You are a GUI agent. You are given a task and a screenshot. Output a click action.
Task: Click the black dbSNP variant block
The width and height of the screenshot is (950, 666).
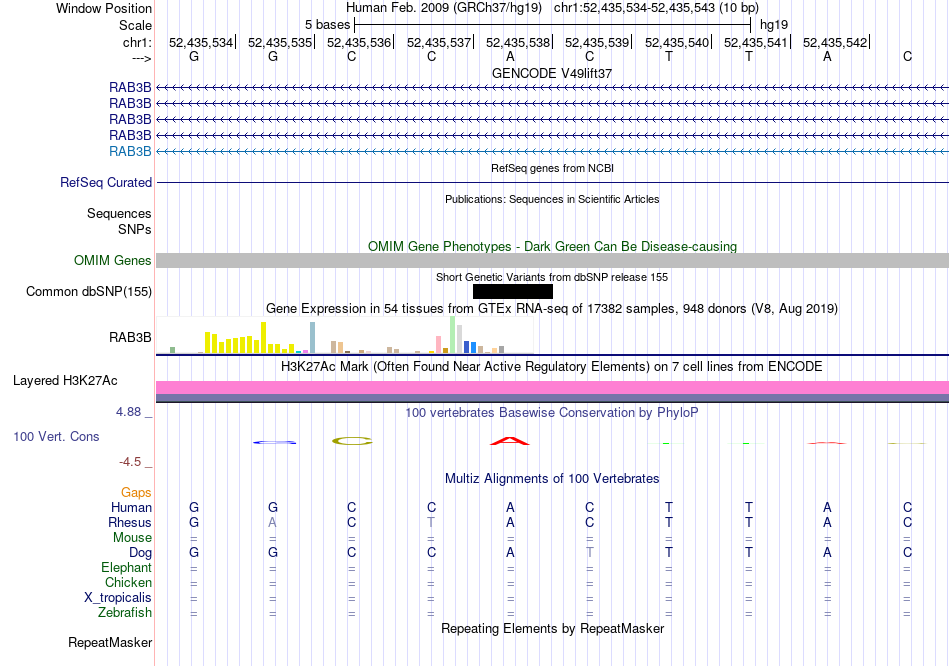click(513, 291)
